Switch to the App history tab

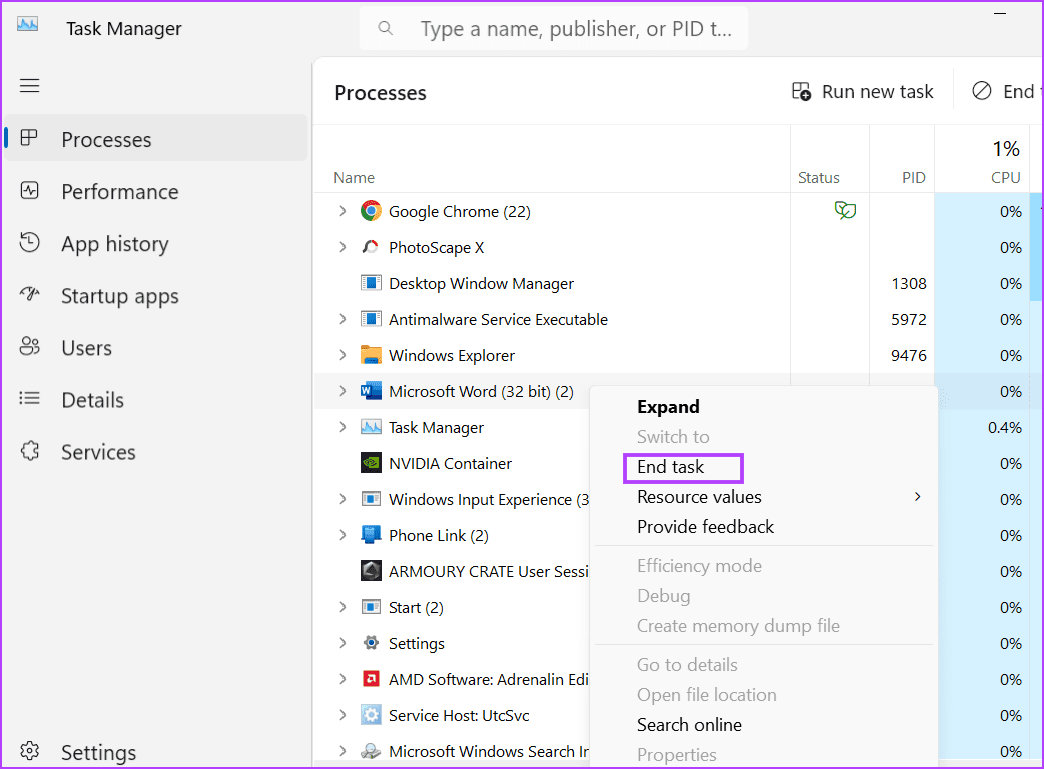click(156, 244)
